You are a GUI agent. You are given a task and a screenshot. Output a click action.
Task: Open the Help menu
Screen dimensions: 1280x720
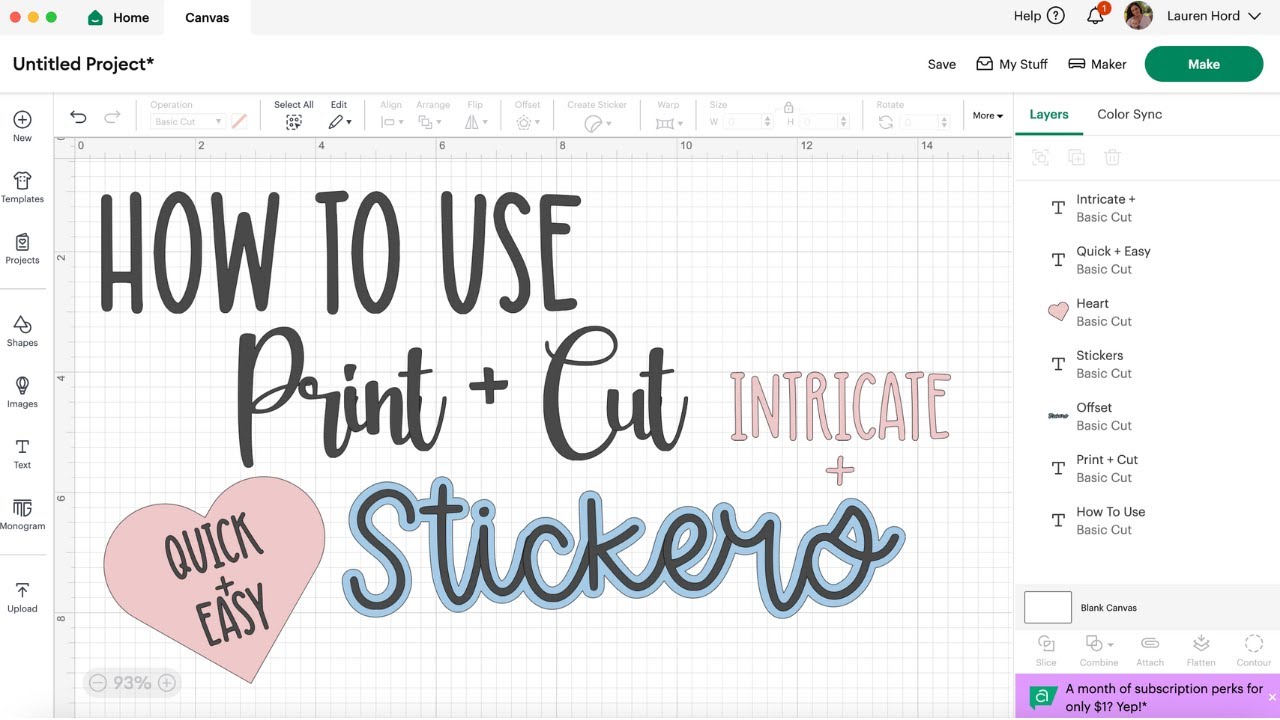click(x=1039, y=16)
